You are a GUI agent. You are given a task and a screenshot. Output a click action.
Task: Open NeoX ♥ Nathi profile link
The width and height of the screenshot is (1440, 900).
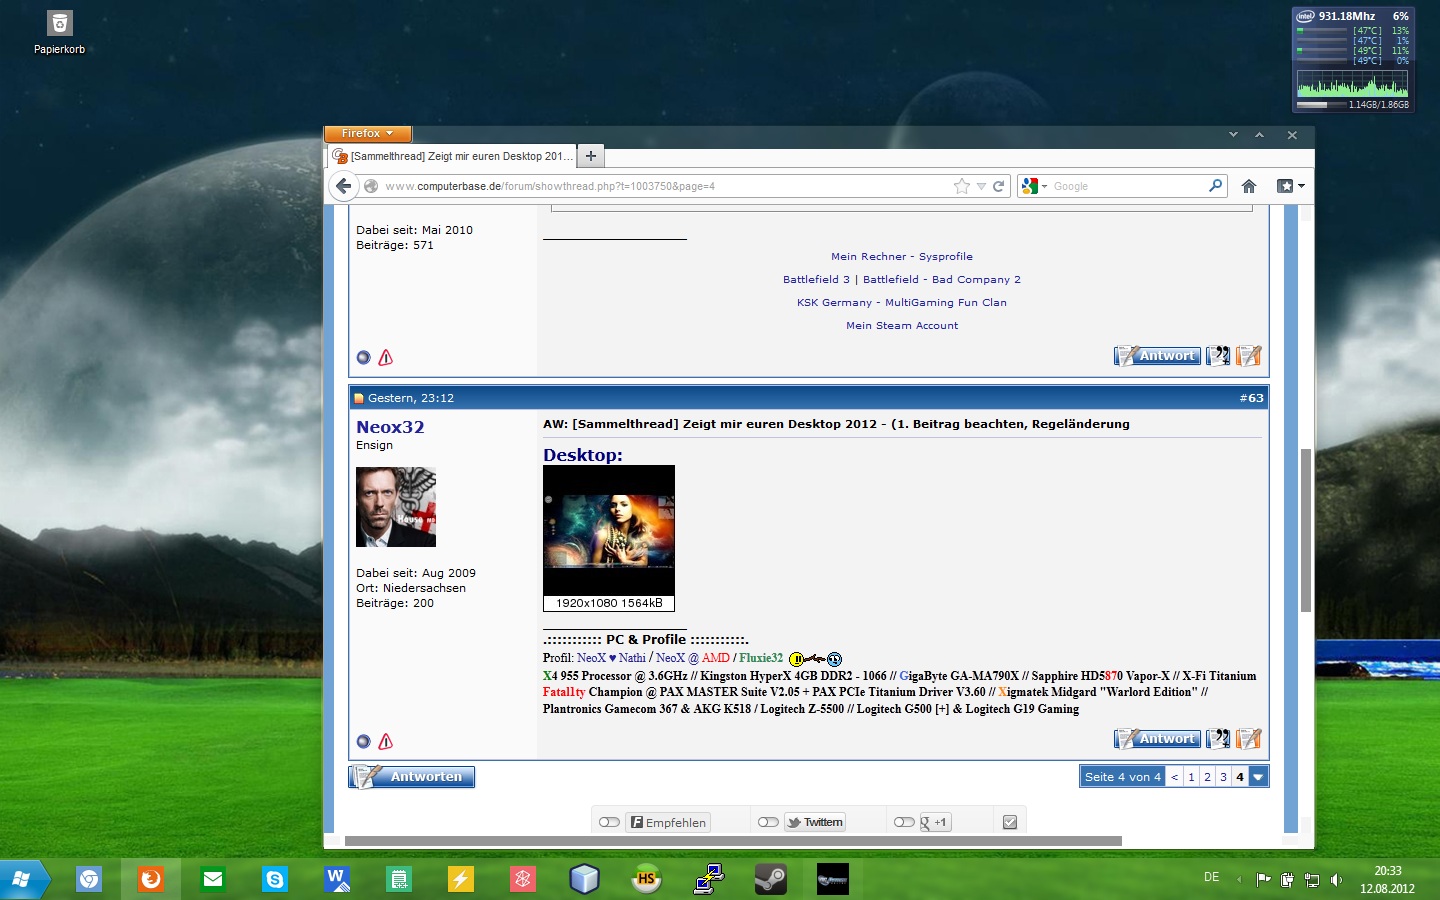click(611, 658)
